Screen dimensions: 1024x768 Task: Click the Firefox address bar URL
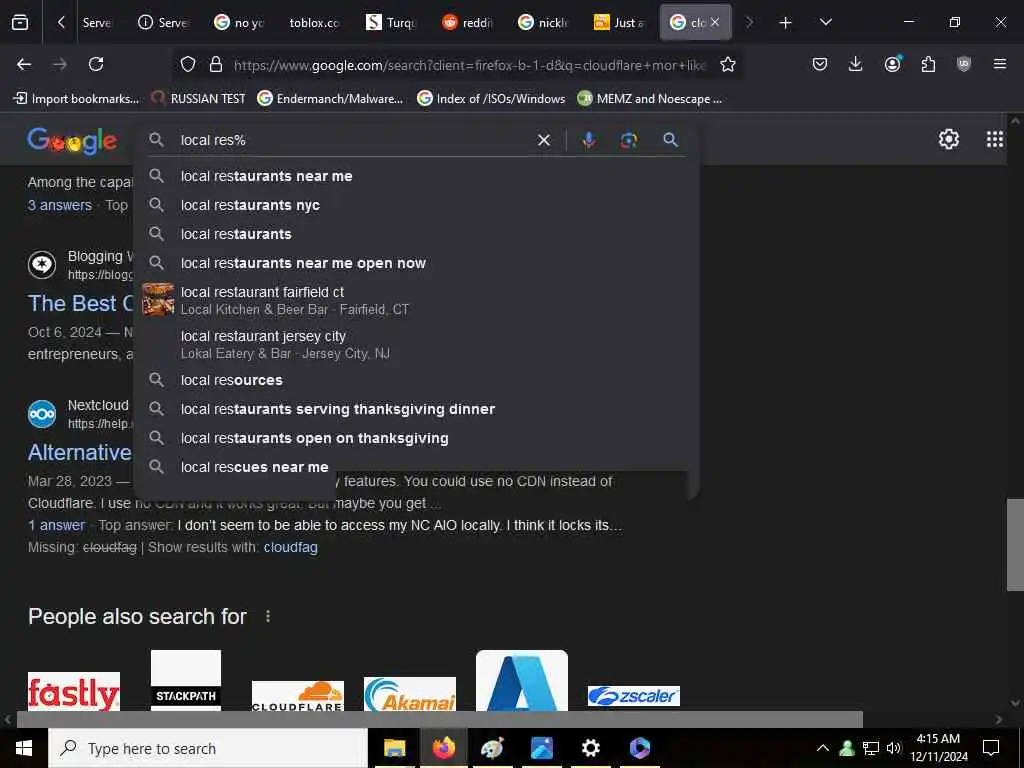tap(470, 65)
